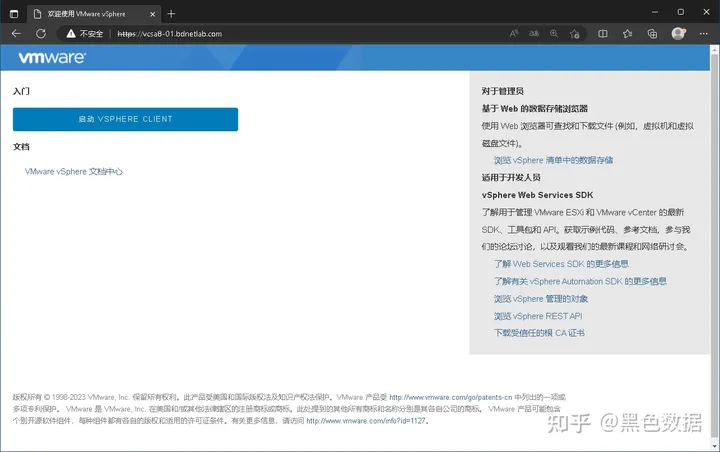The height and width of the screenshot is (452, 720).
Task: Open the Collections icon
Action: (x=652, y=34)
